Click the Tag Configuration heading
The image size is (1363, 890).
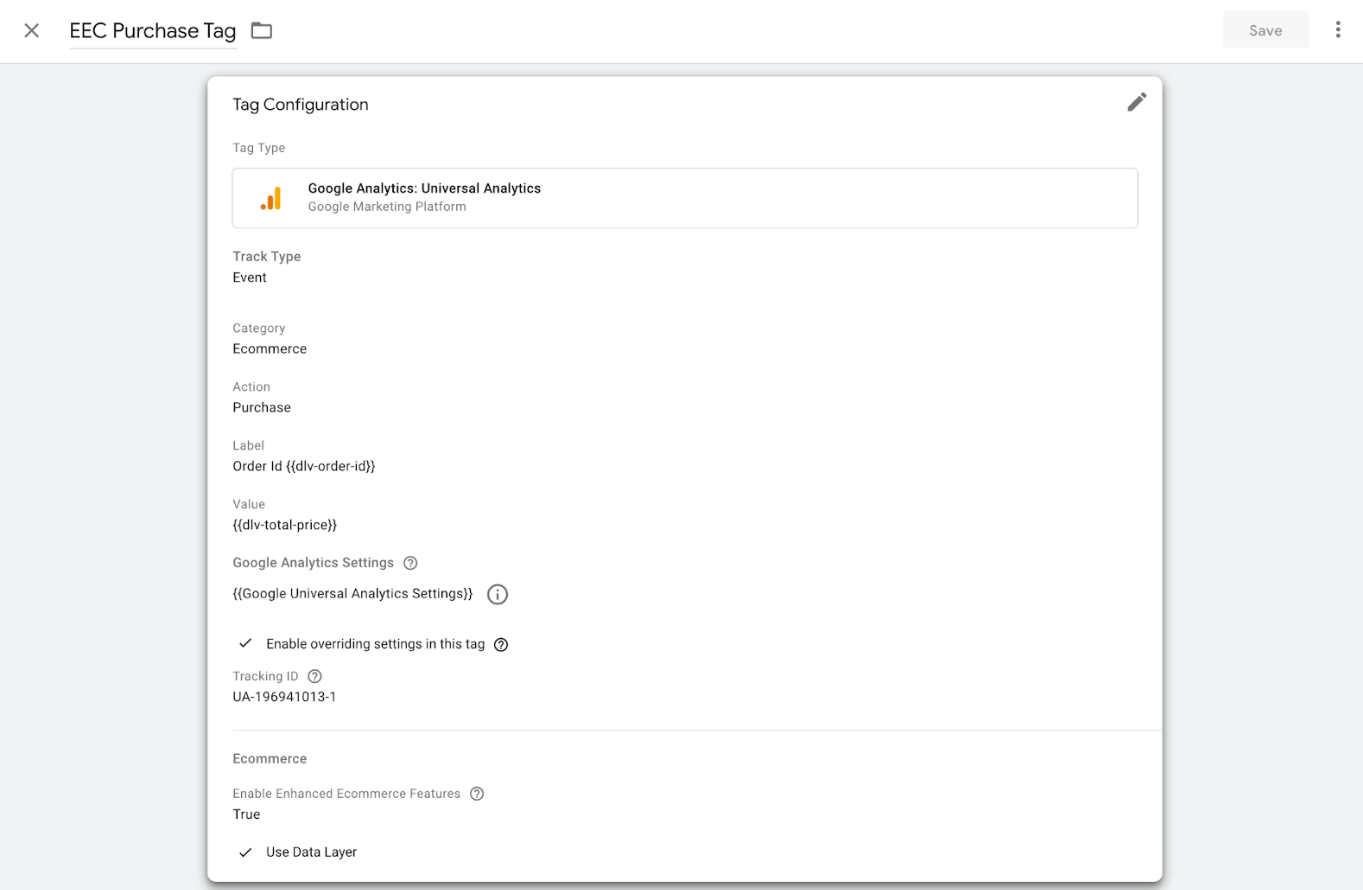[x=301, y=104]
